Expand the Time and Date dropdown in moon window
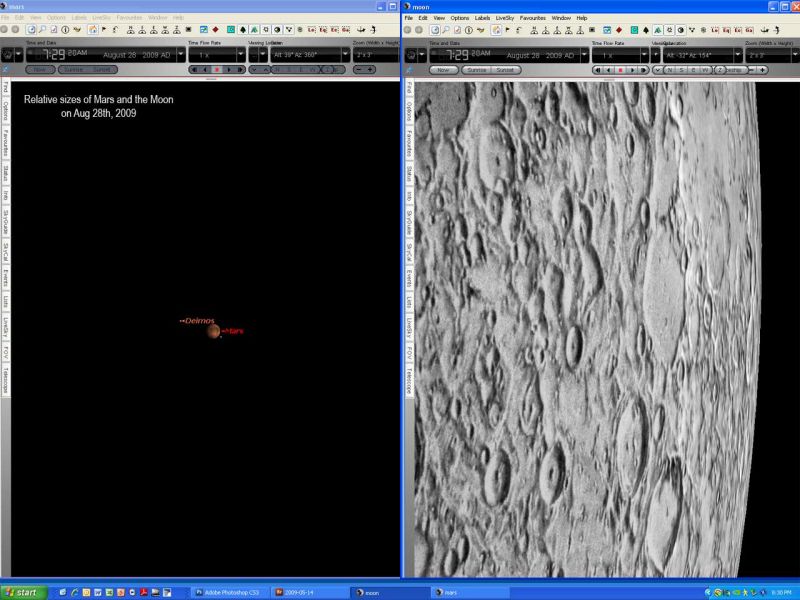This screenshot has height=600, width=800. (584, 55)
